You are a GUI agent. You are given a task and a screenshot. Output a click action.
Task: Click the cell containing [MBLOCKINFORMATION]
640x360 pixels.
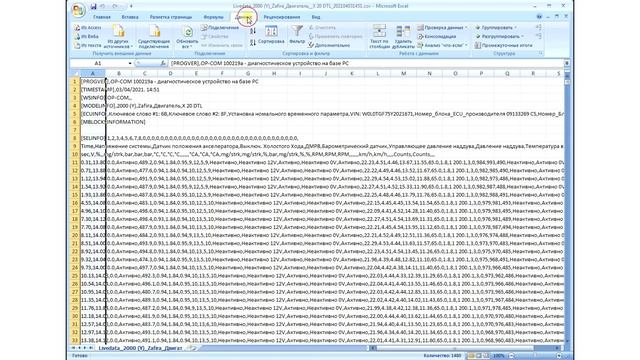coord(93,122)
